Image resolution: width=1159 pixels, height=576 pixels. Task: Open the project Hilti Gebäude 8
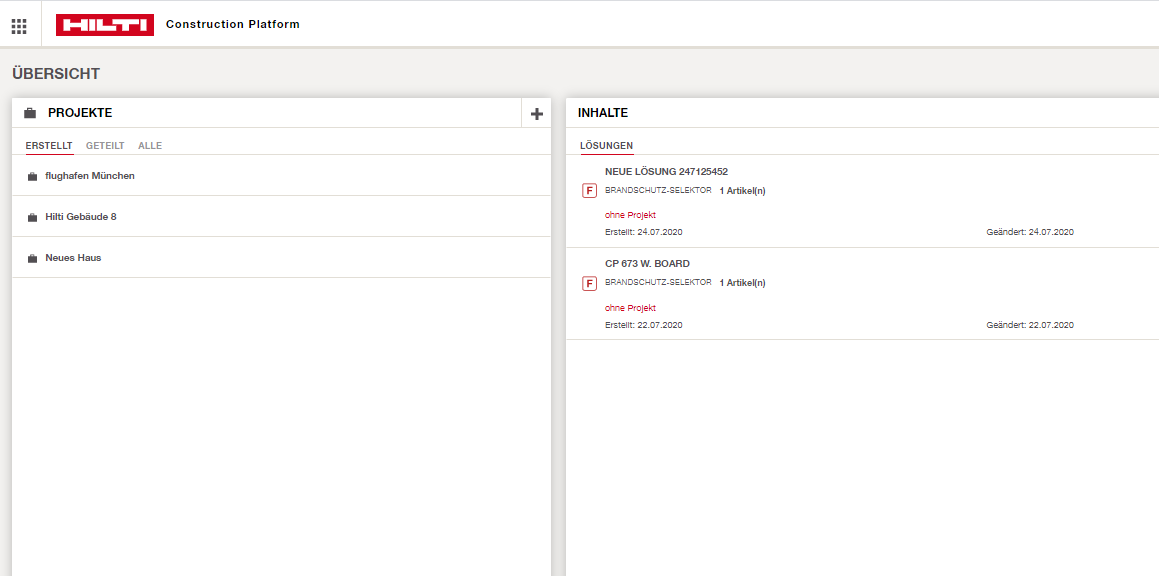pyautogui.click(x=83, y=216)
